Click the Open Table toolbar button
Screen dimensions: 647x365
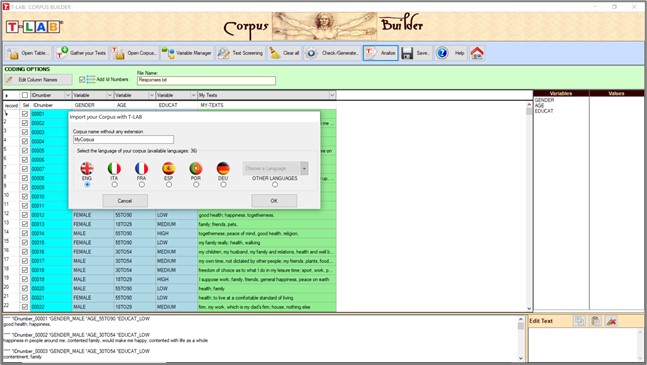point(28,53)
